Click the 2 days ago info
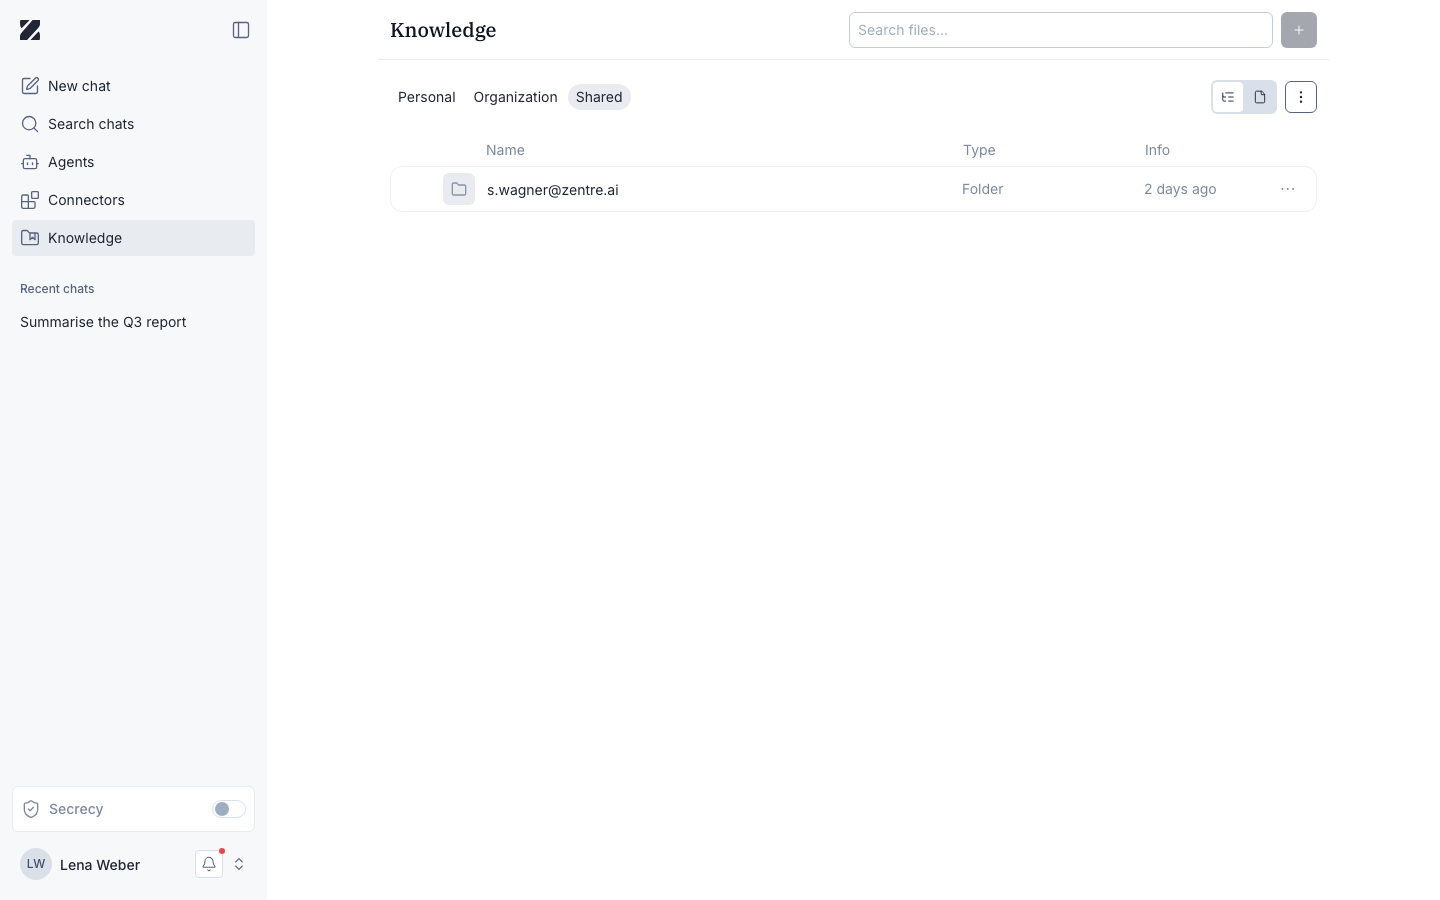This screenshot has width=1440, height=900. click(x=1180, y=189)
